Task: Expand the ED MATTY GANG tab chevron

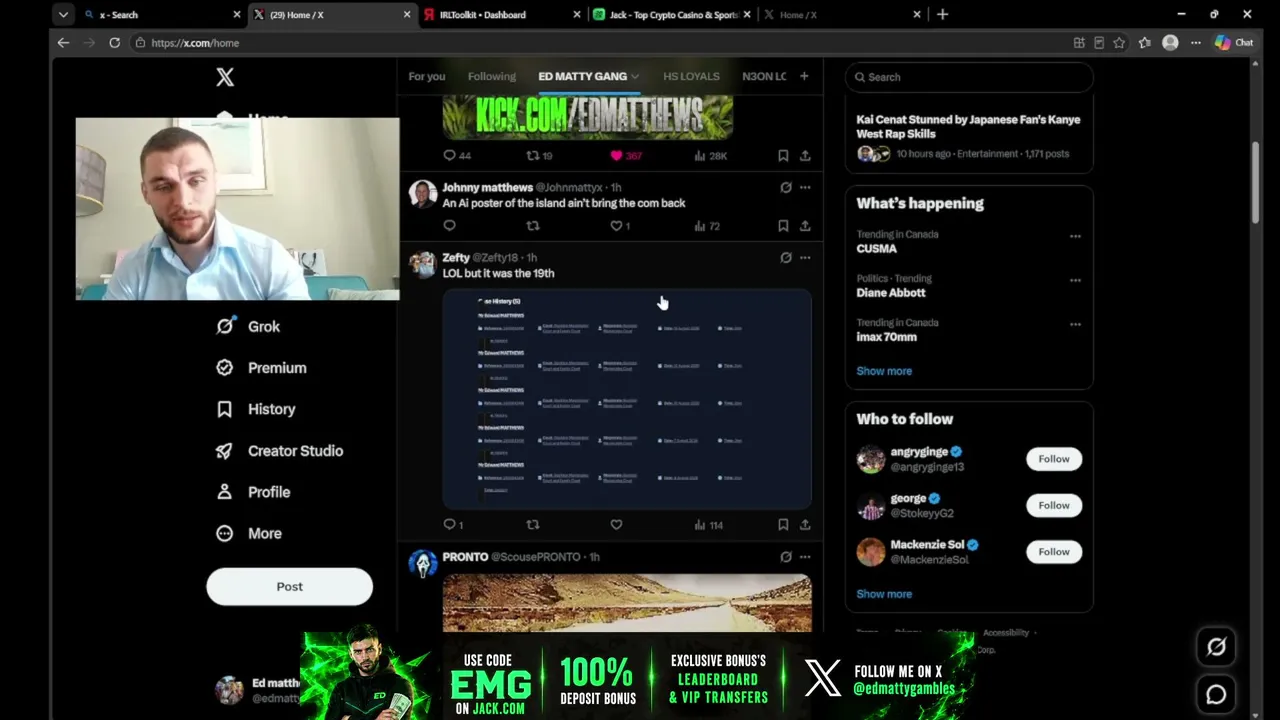Action: click(635, 76)
